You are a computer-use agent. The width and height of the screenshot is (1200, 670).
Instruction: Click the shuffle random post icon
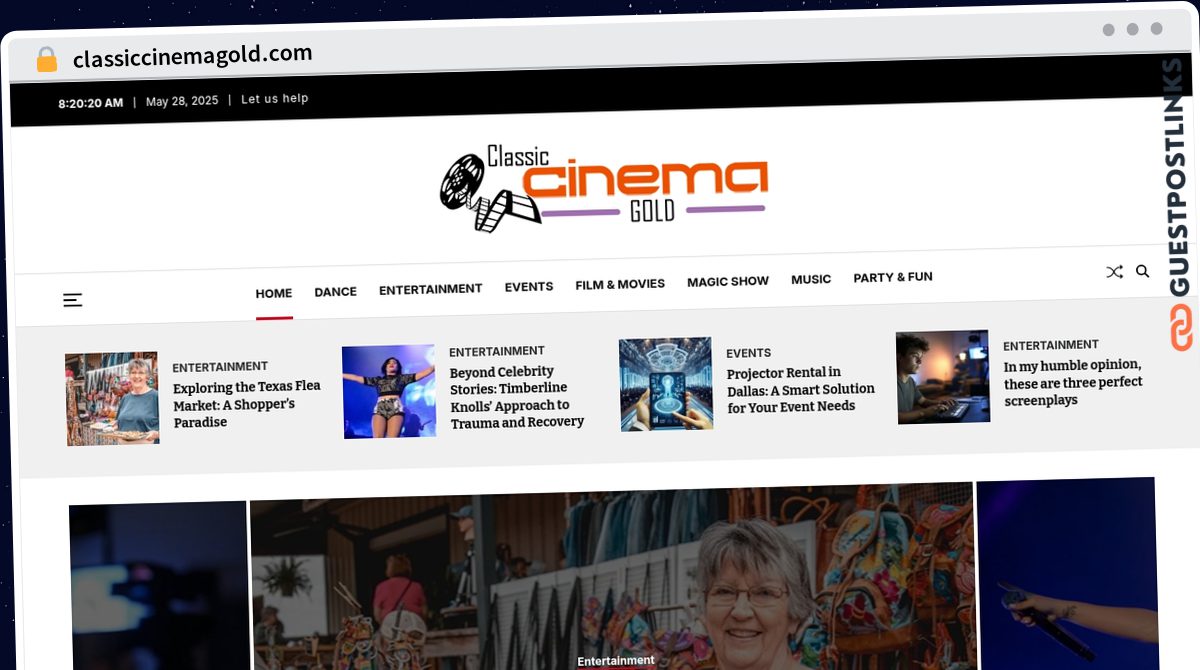[1114, 272]
